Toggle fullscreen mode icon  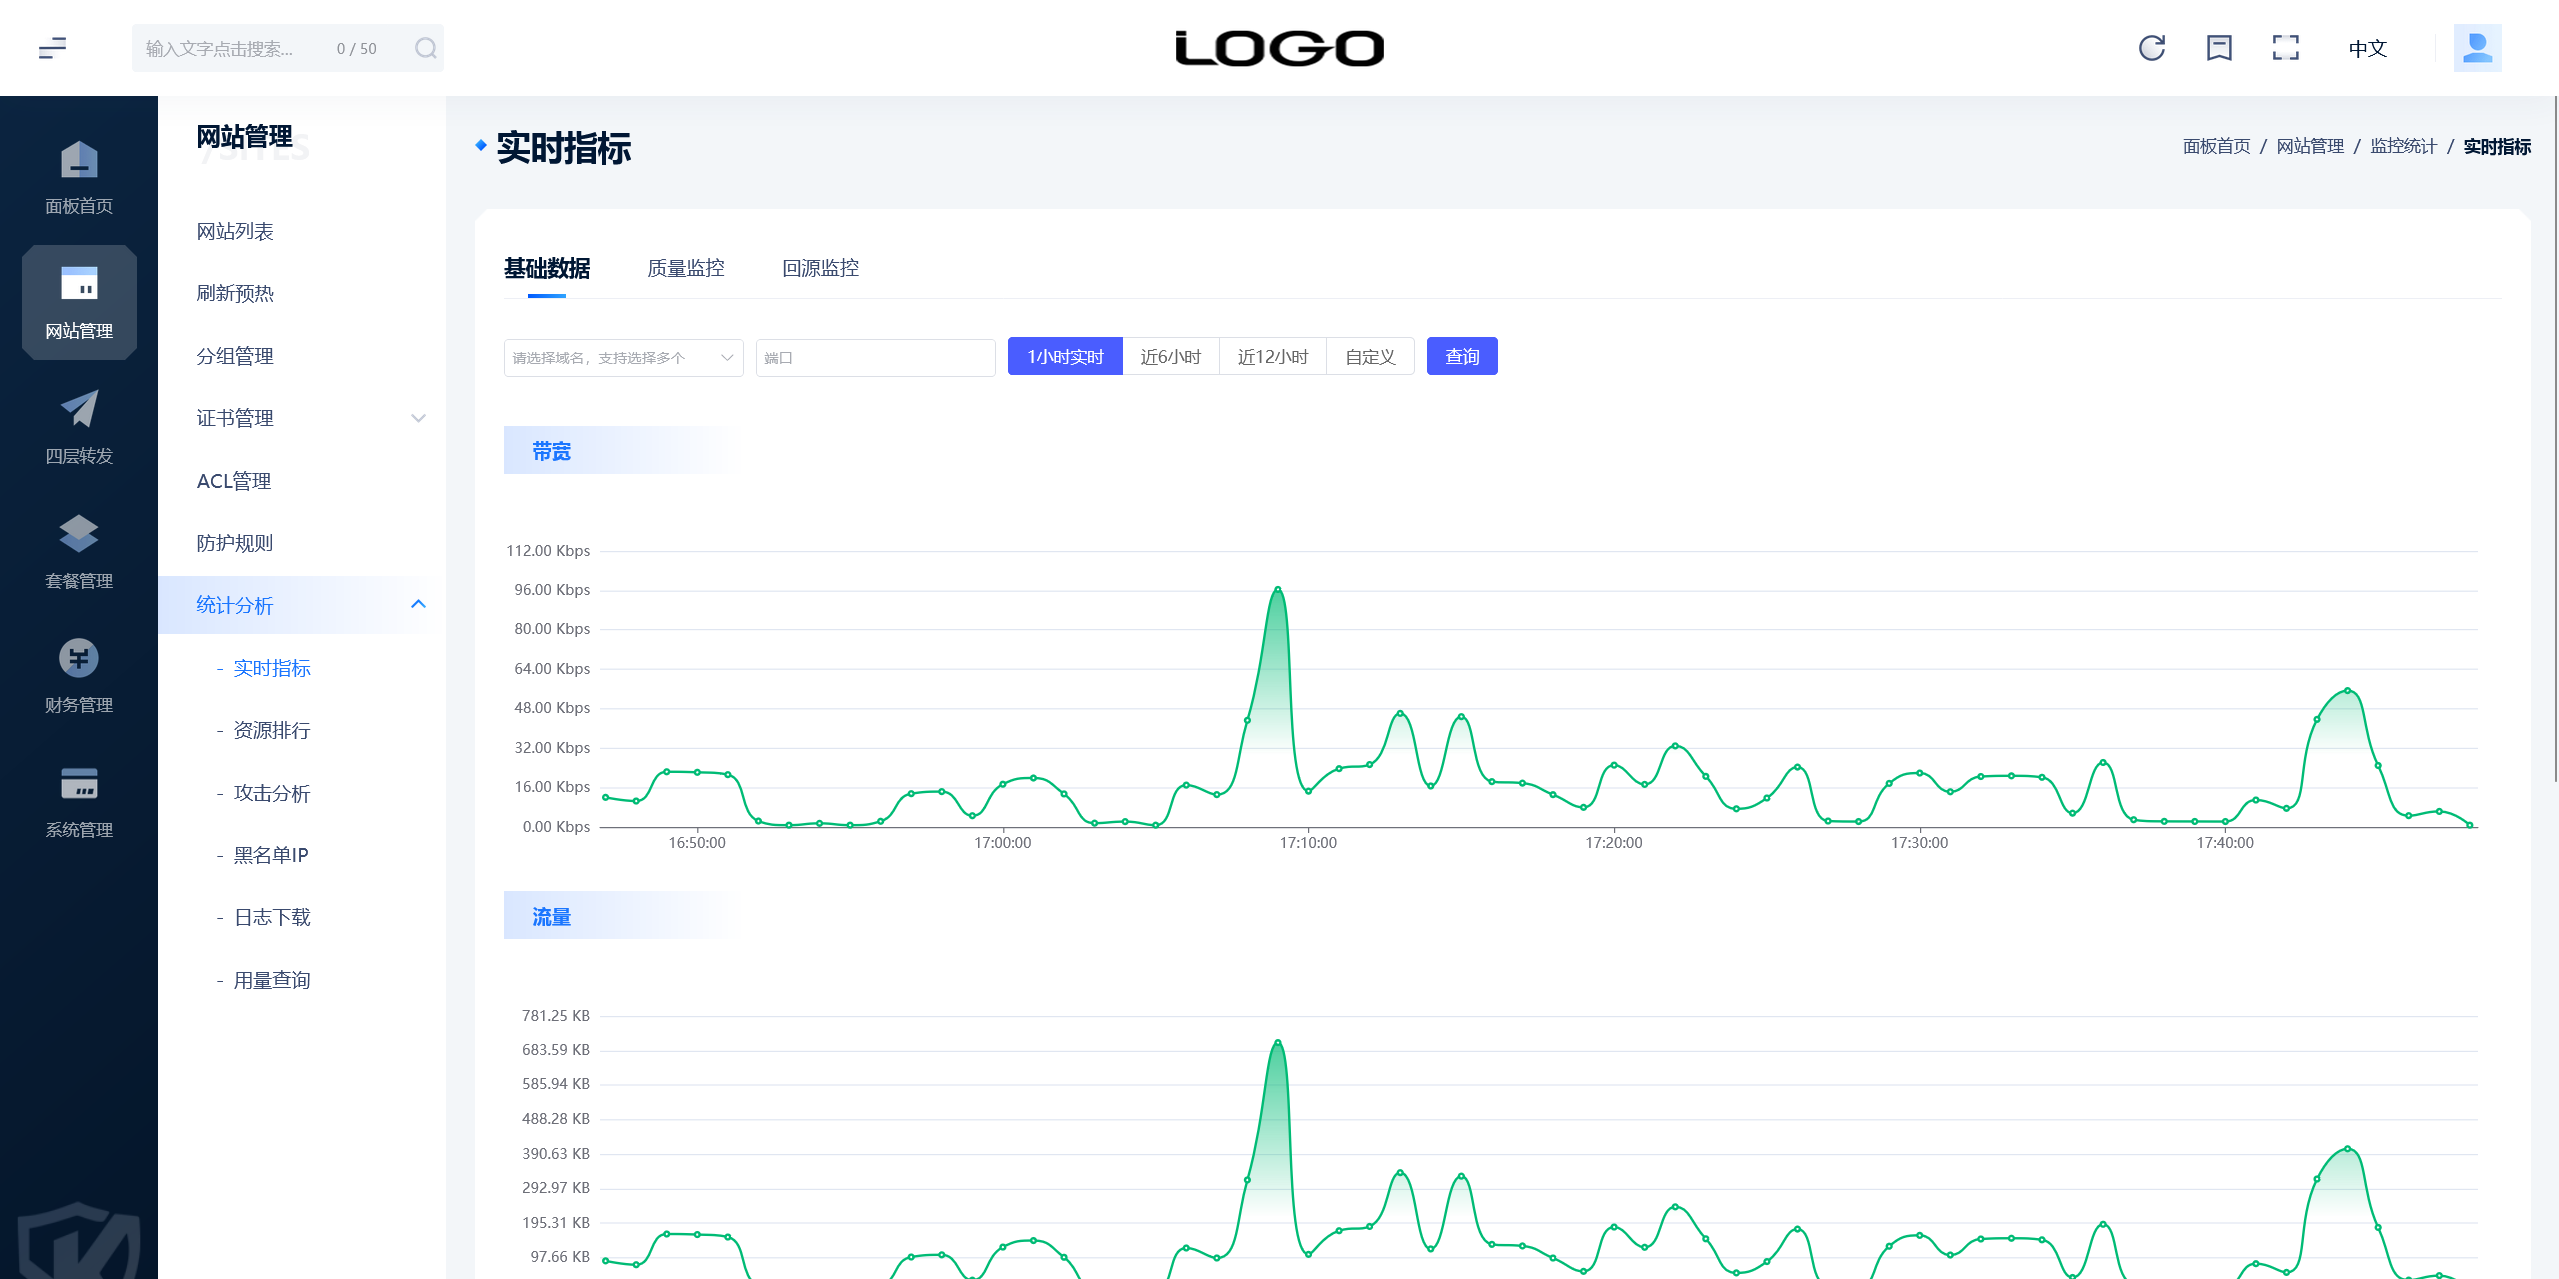(2285, 48)
